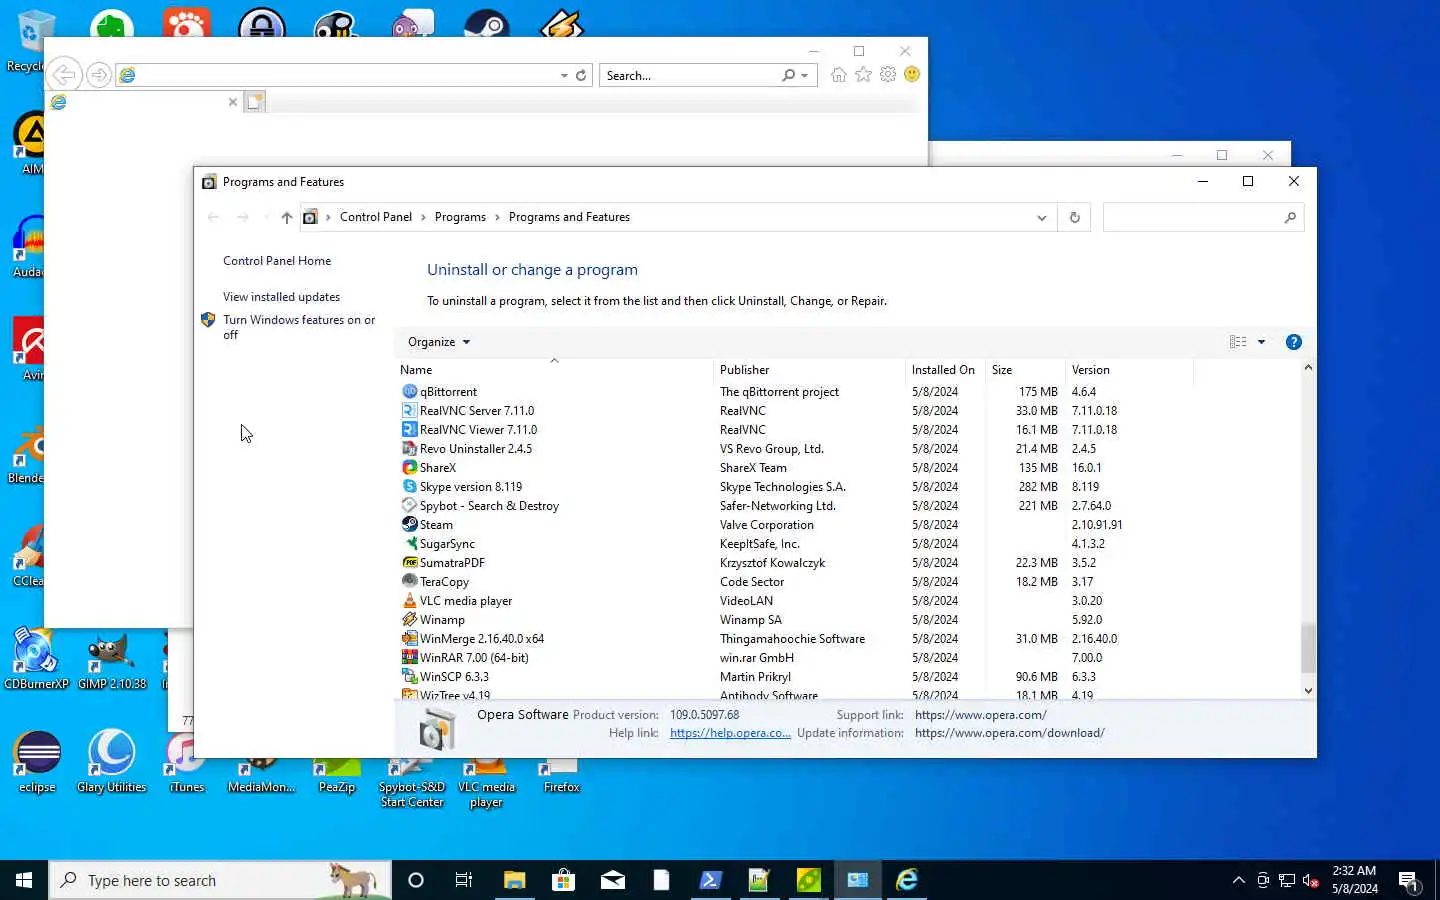Select the WinSCP 6.3.3 row
1440x900 pixels.
796,677
